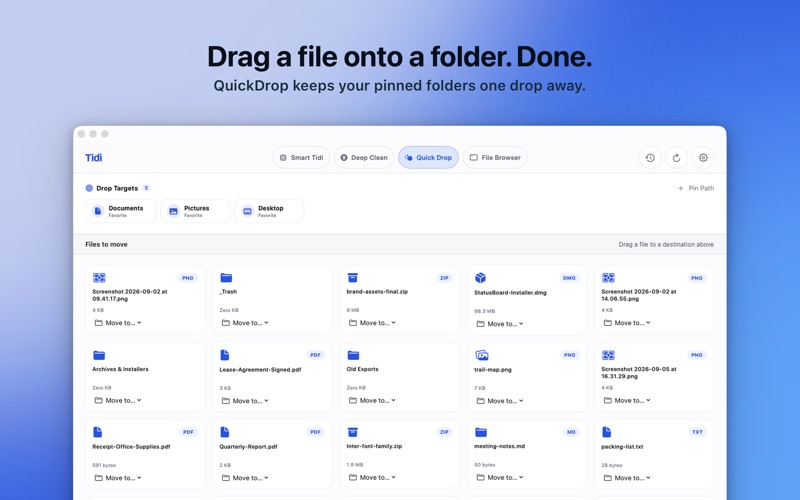This screenshot has width=800, height=500.
Task: Open Move to dropdown for Receipt-Office-Supplies.pdf
Action: point(118,478)
